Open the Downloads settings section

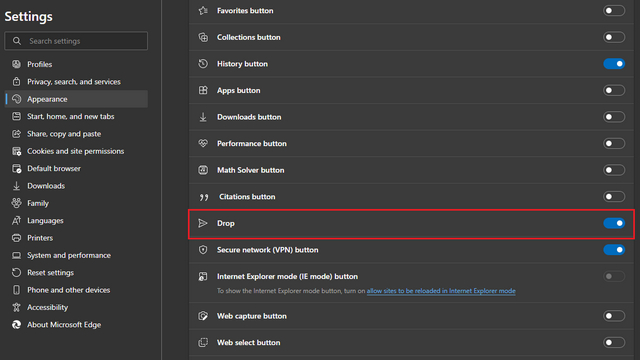76,186
